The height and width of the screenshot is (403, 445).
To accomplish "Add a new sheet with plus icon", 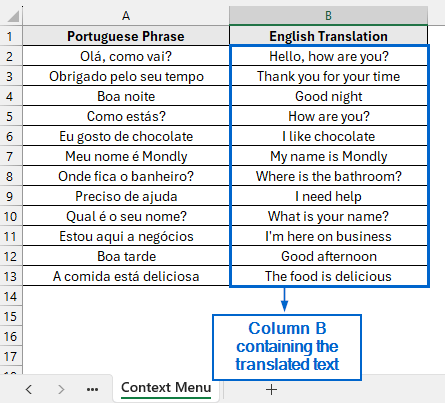I will click(x=271, y=389).
